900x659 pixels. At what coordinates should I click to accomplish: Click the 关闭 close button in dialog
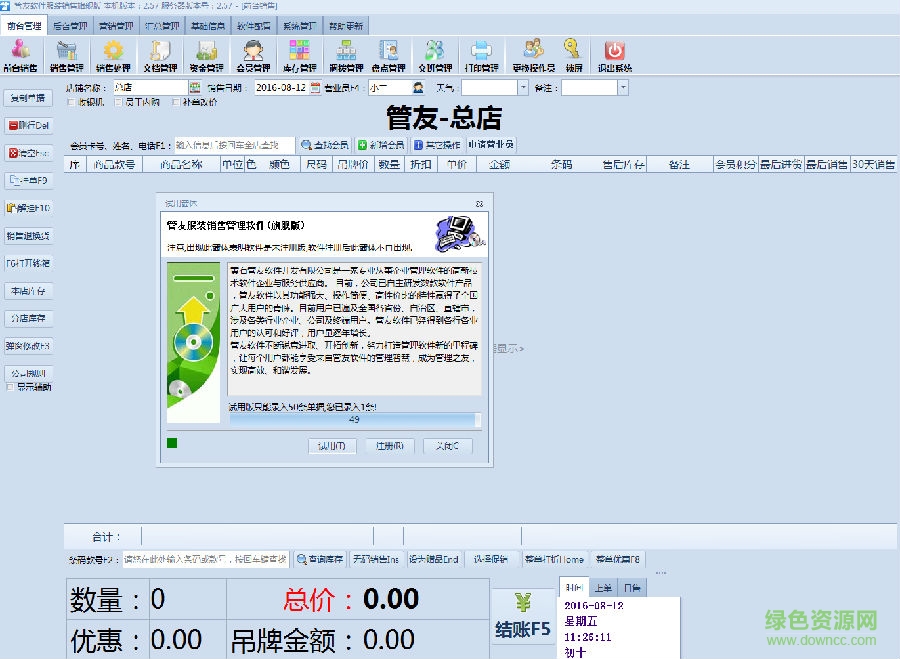[447, 446]
